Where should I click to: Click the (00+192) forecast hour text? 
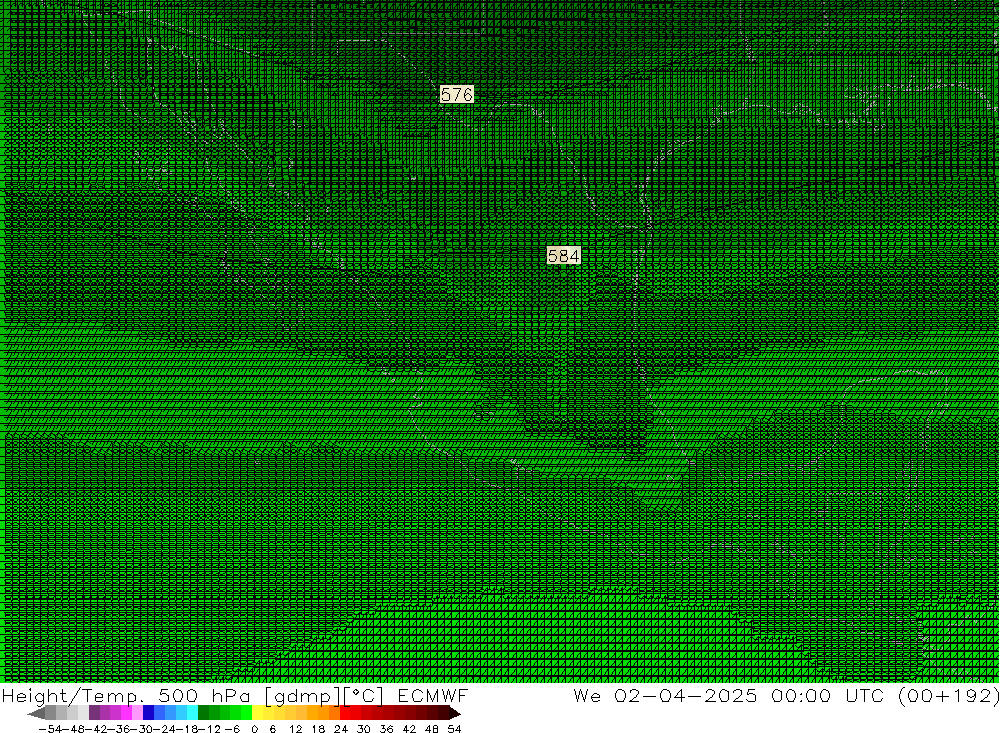948,695
